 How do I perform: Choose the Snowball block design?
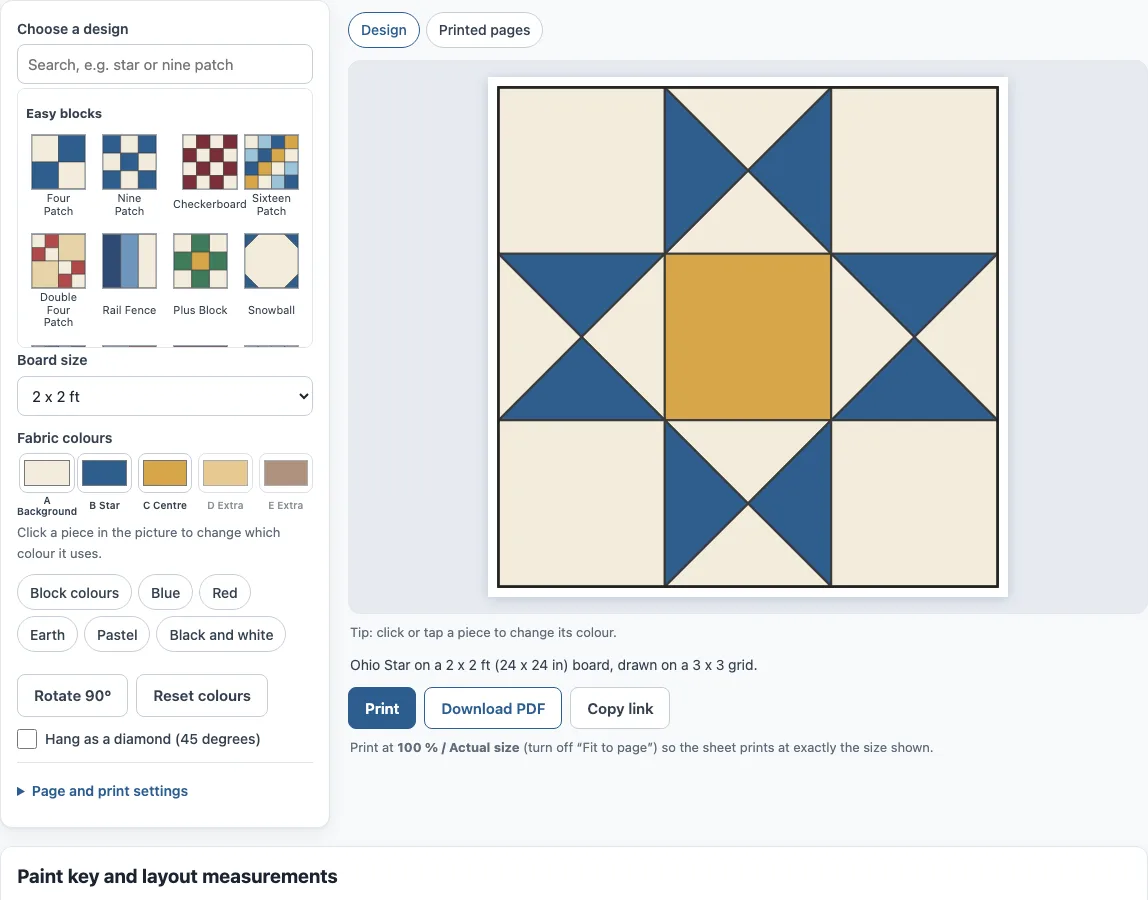[271, 275]
